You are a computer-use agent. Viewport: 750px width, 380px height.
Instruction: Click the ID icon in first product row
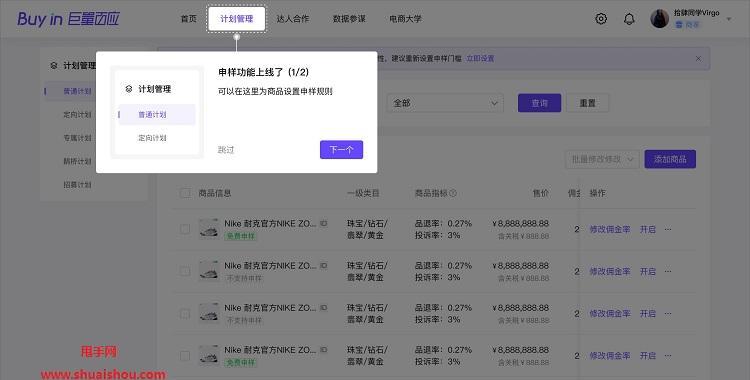[324, 224]
